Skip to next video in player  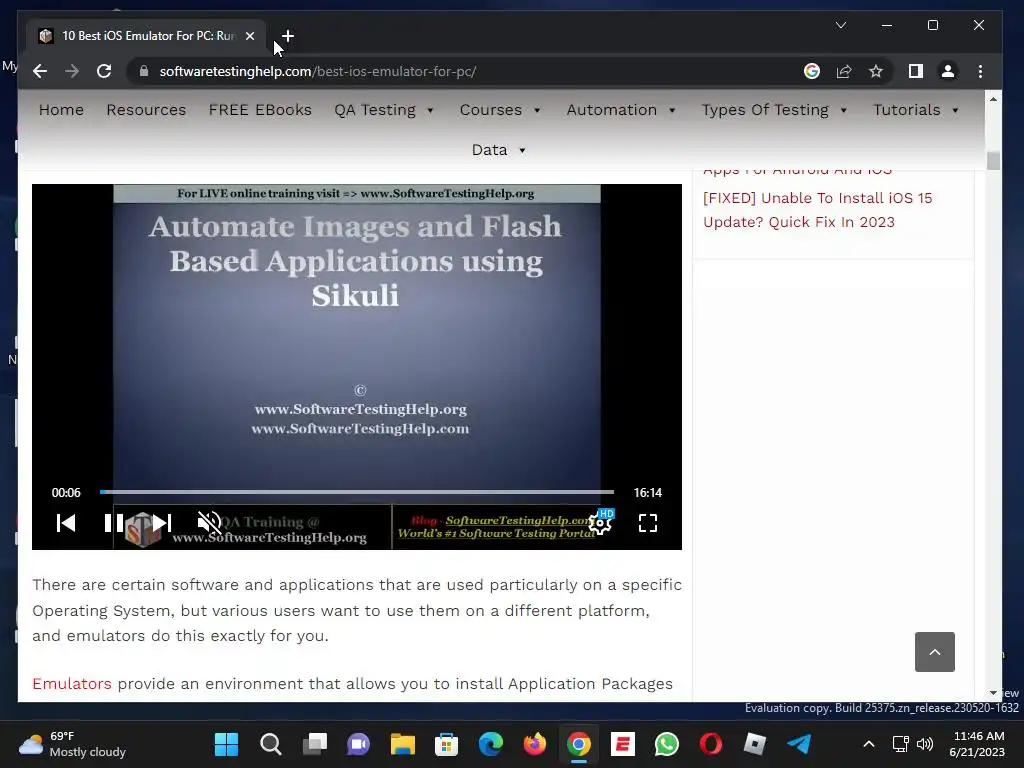click(162, 522)
